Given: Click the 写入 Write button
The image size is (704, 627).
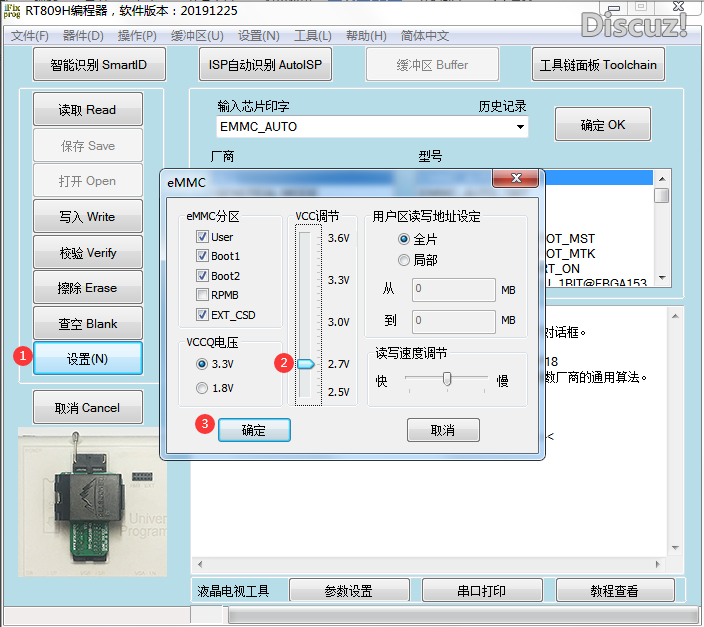Looking at the screenshot, I should [x=88, y=216].
